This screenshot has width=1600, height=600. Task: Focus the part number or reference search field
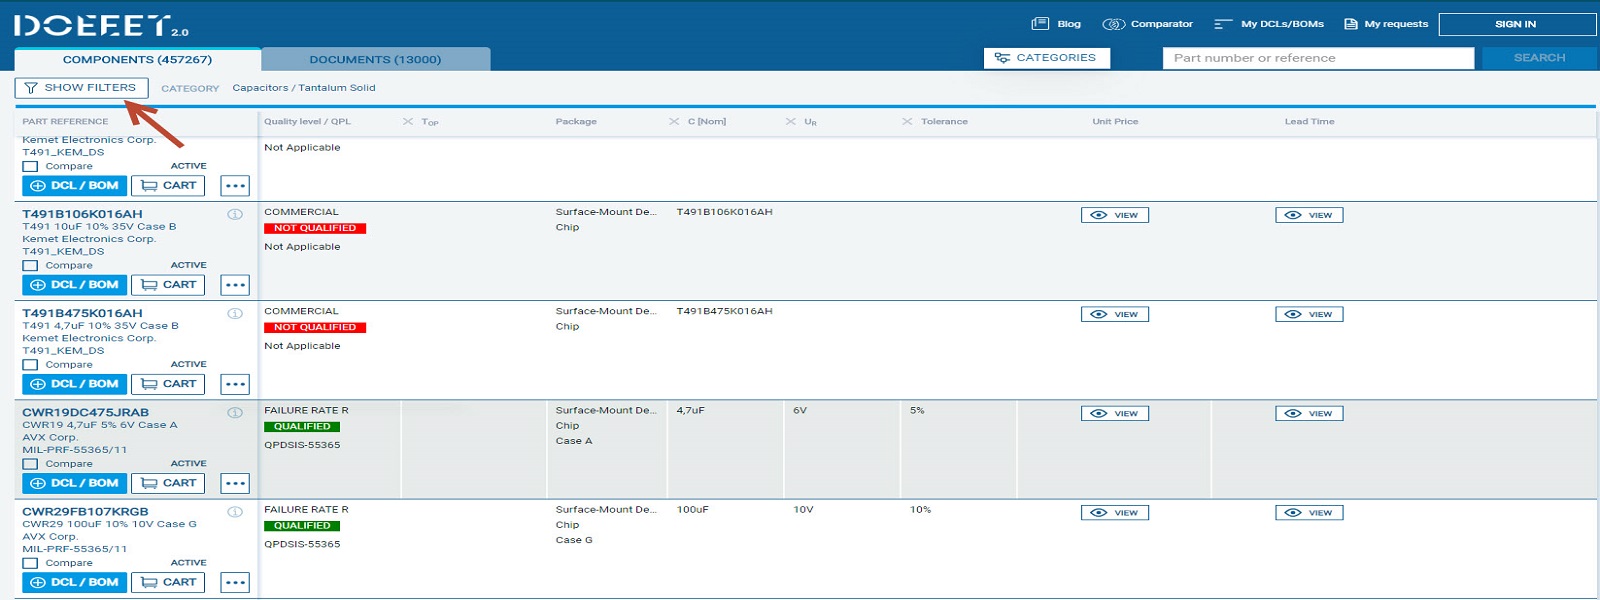[1318, 58]
